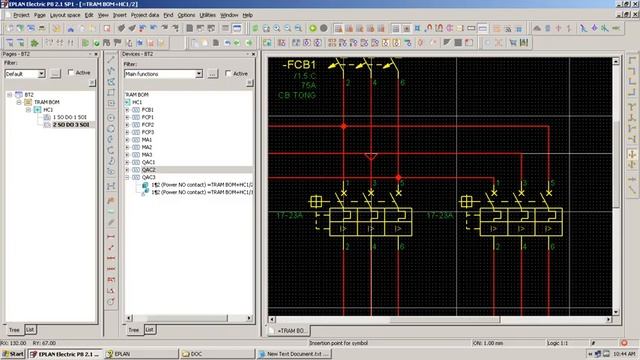This screenshot has height=360, width=640.
Task: Click the Start button on taskbar
Action: pyautogui.click(x=13, y=354)
